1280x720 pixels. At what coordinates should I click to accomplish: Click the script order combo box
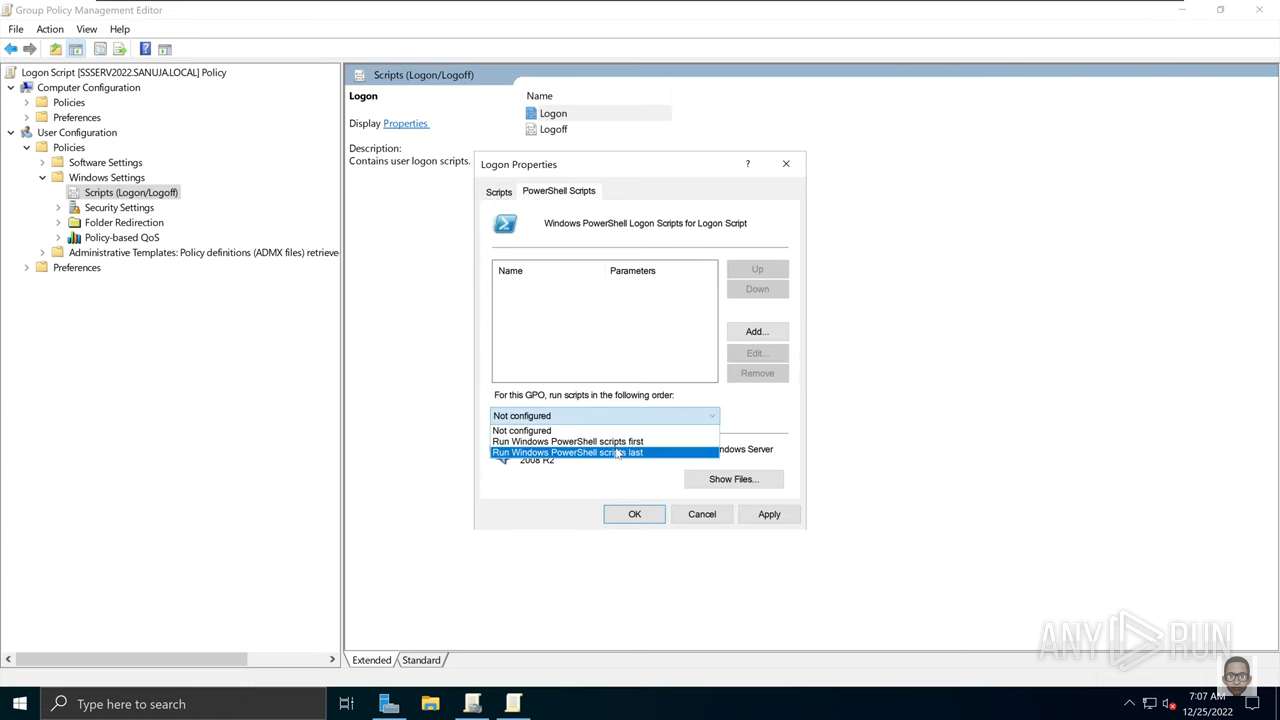coord(605,416)
